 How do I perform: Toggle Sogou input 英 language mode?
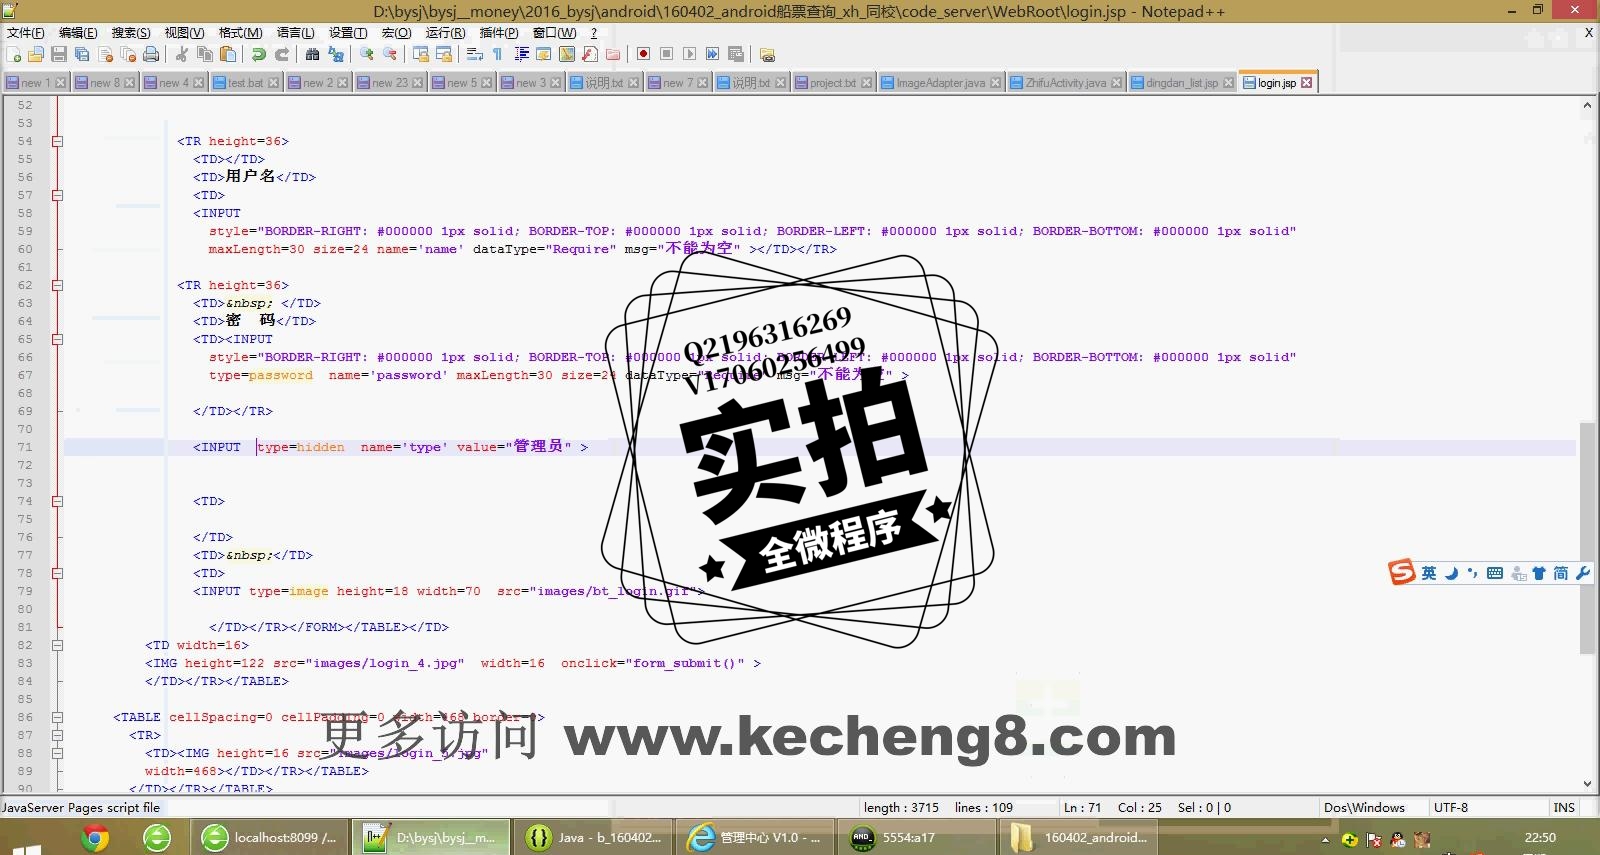(1428, 573)
